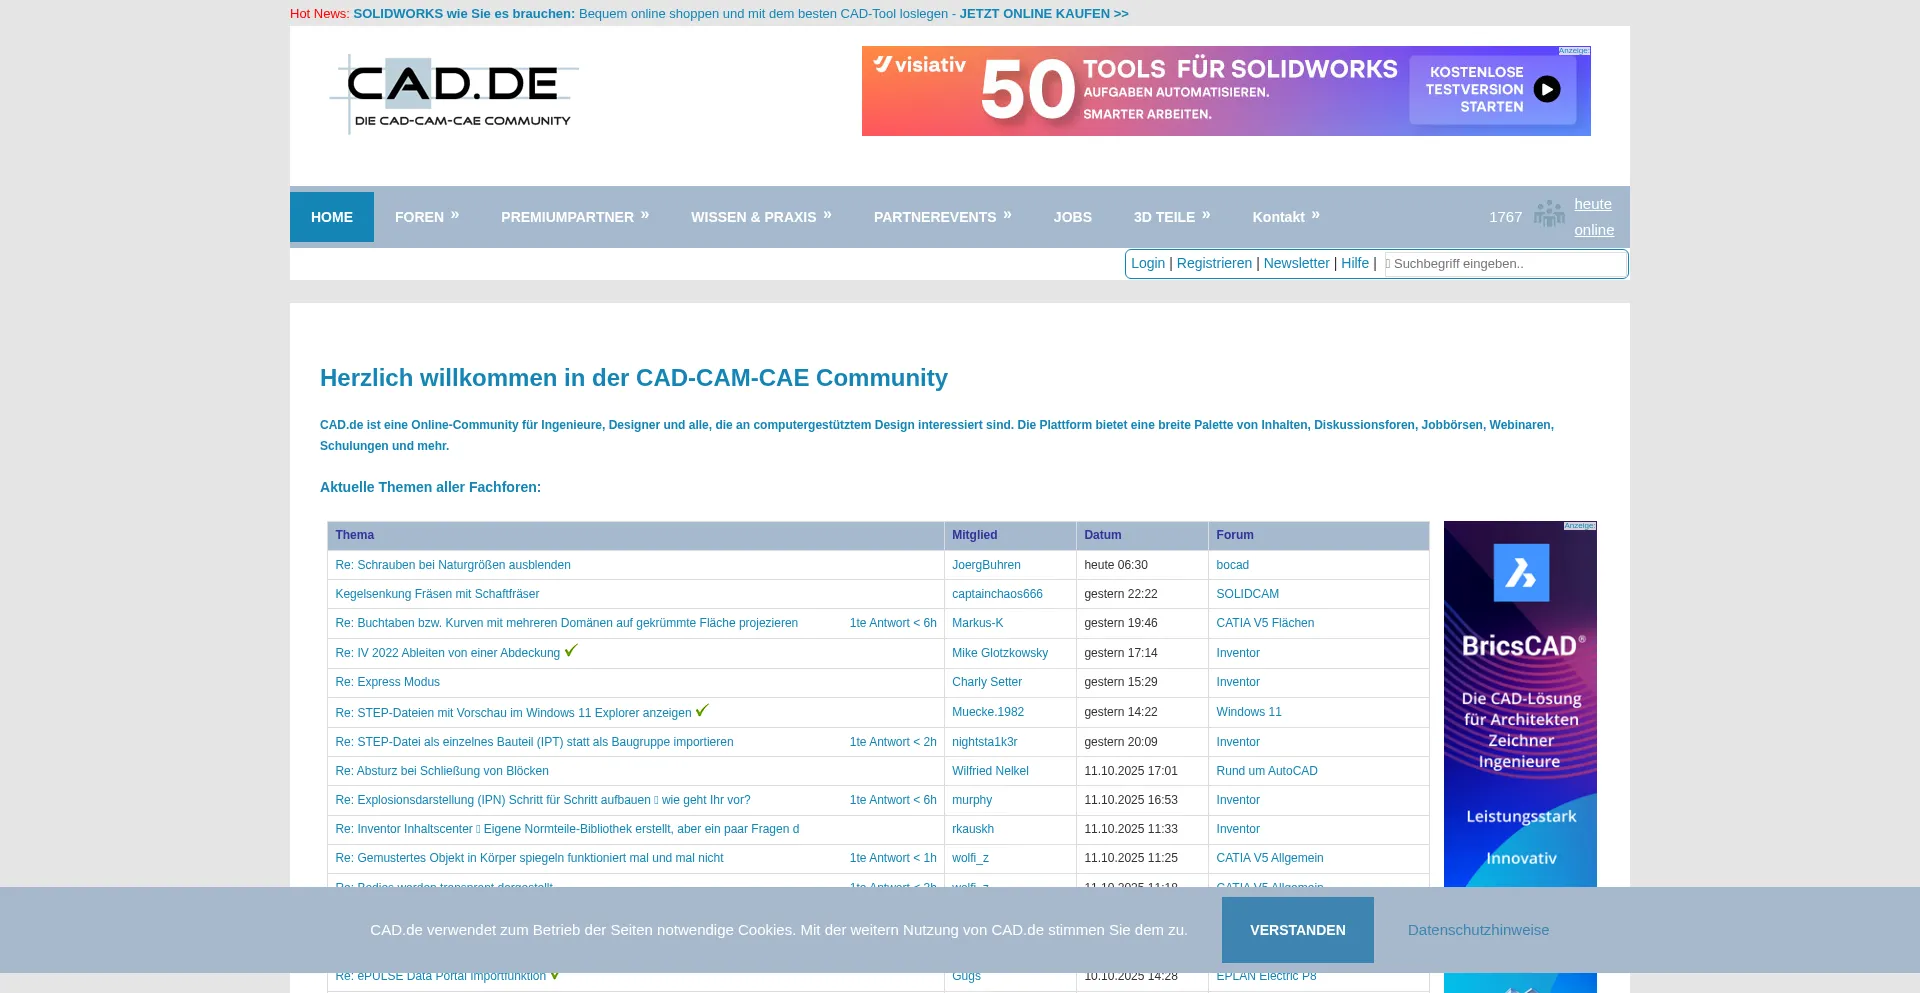This screenshot has height=993, width=1920.
Task: Focus the Suchbegriff eingeben search field
Action: 1505,264
